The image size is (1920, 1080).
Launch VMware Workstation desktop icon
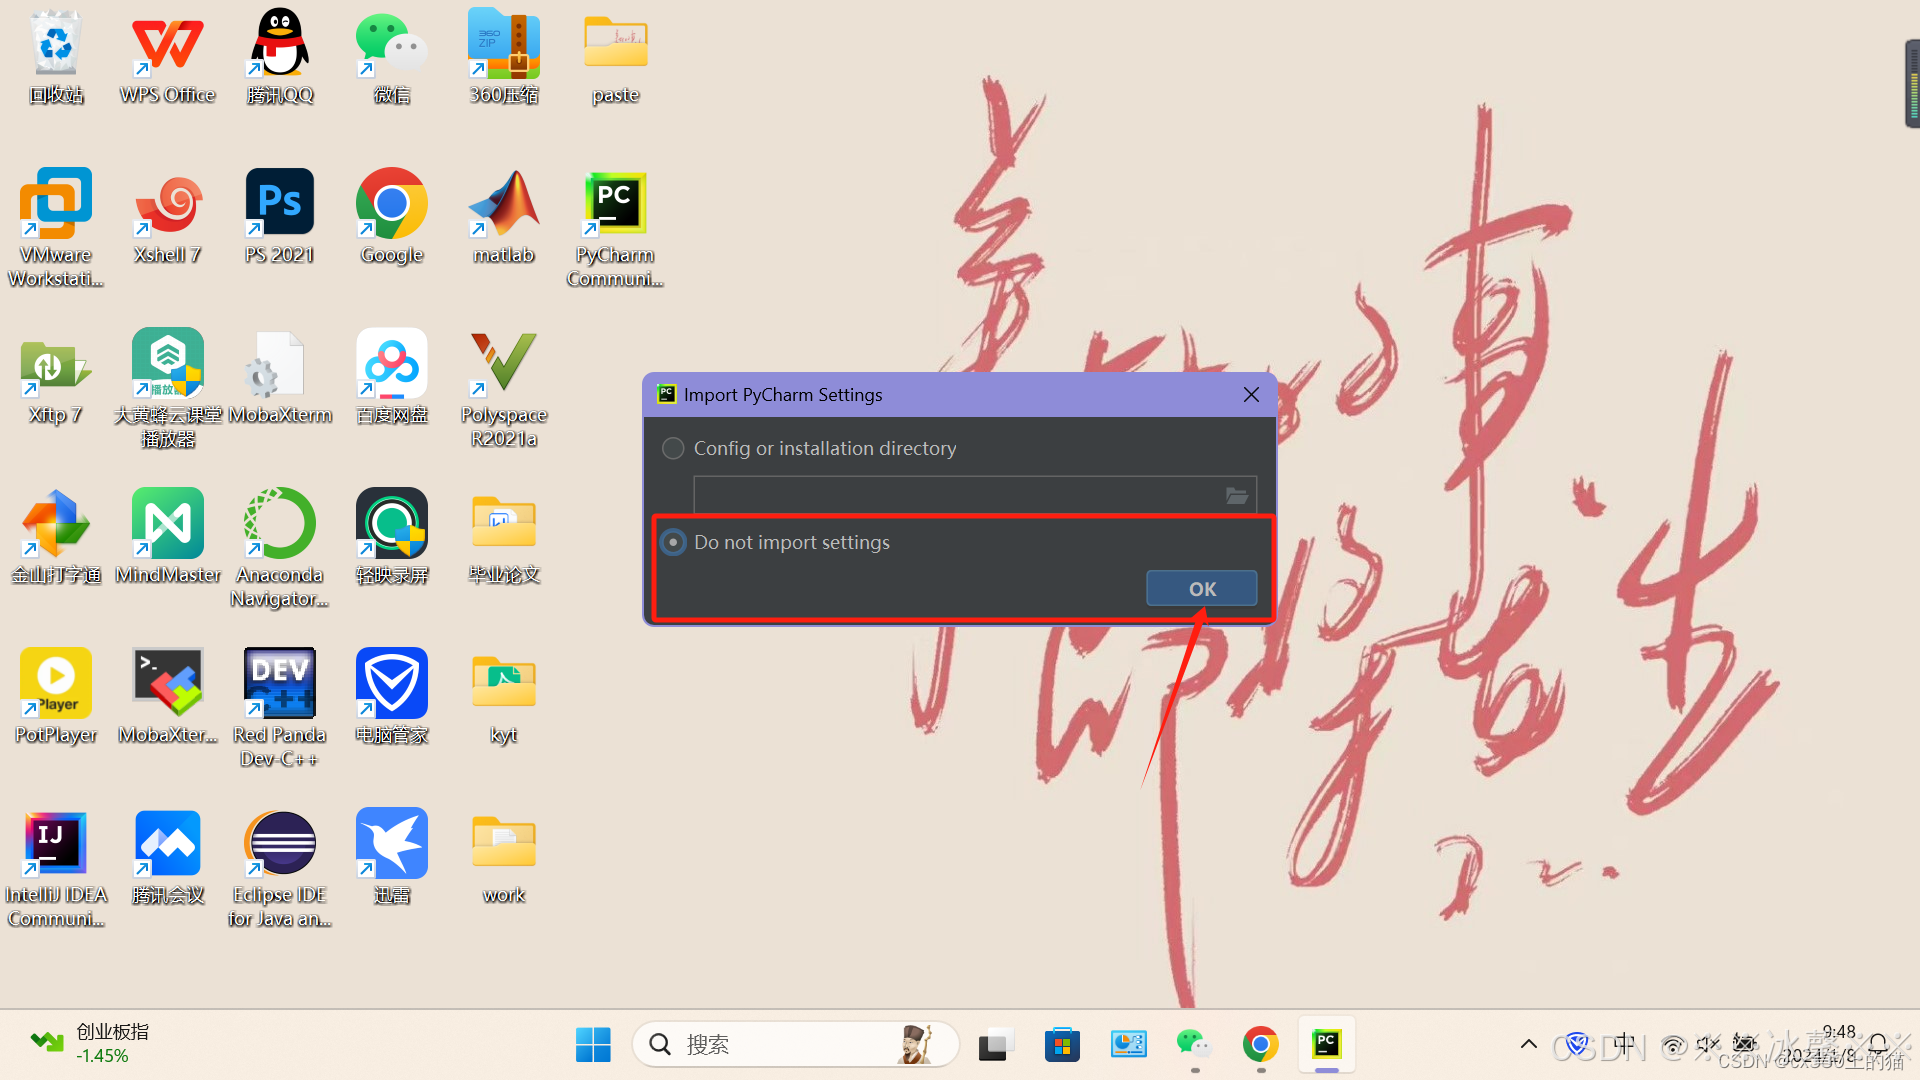(x=56, y=206)
